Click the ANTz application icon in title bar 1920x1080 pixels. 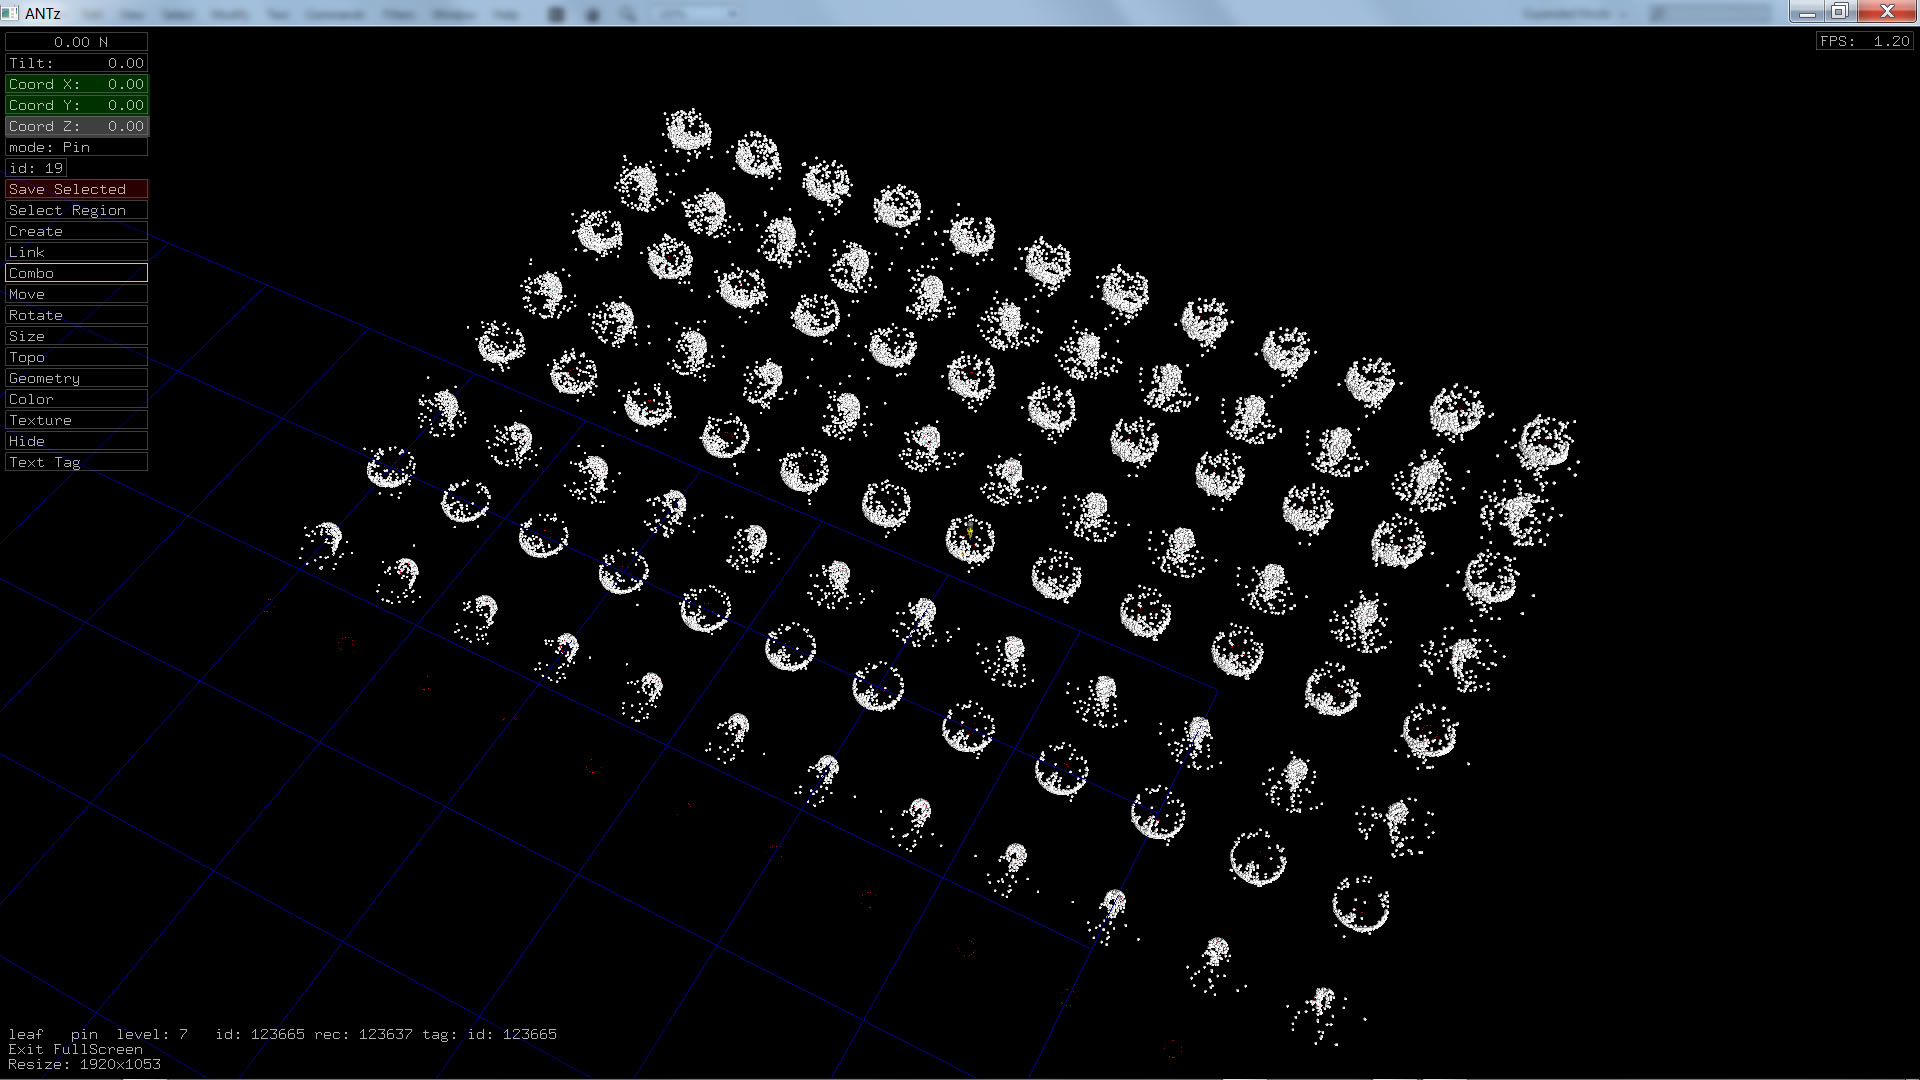(10, 13)
